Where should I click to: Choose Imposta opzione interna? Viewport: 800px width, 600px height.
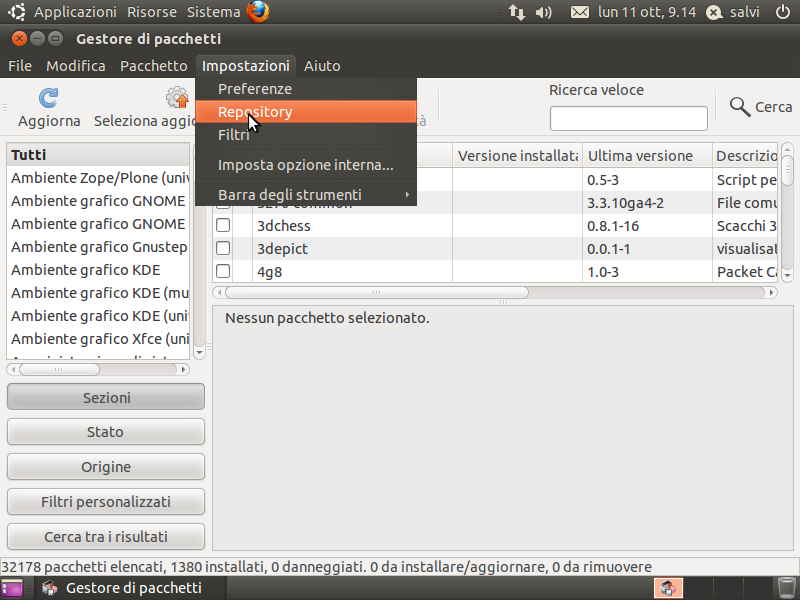[306, 165]
